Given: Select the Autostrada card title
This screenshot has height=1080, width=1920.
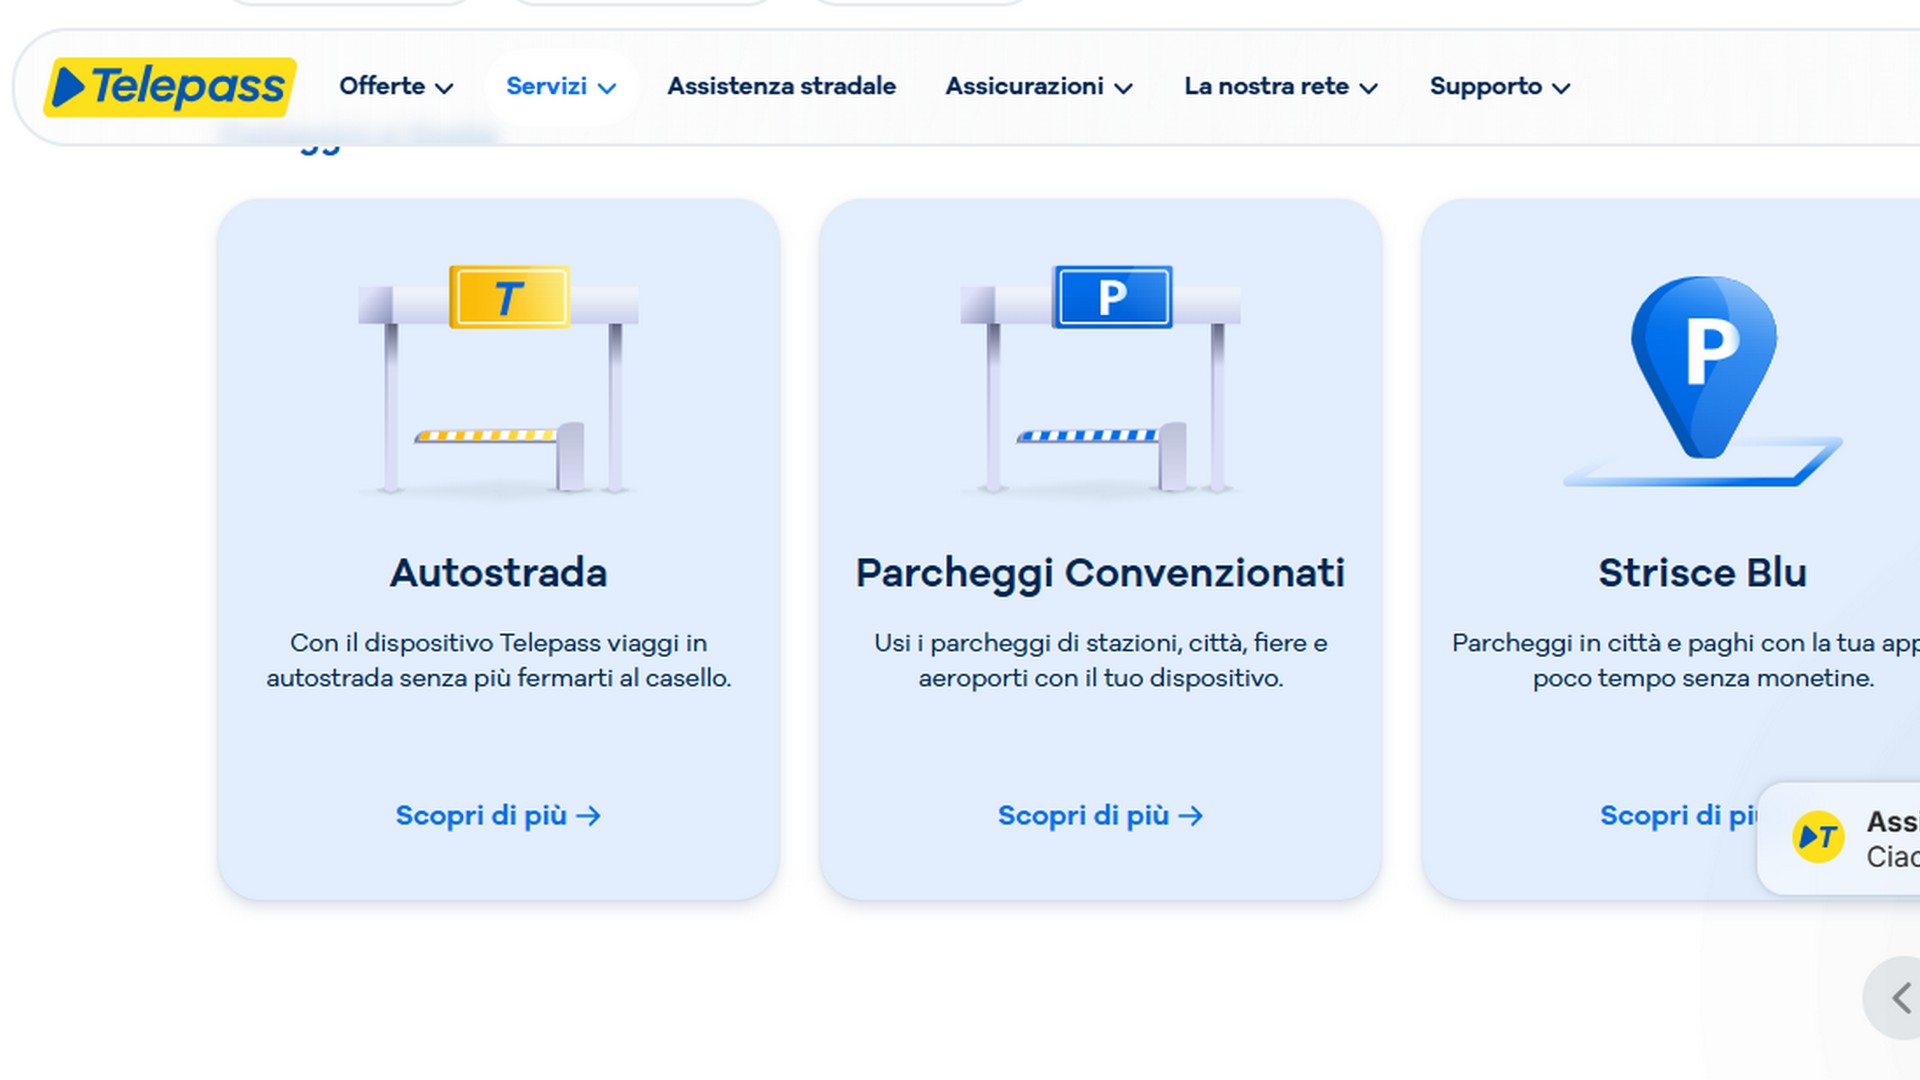Looking at the screenshot, I should 498,573.
